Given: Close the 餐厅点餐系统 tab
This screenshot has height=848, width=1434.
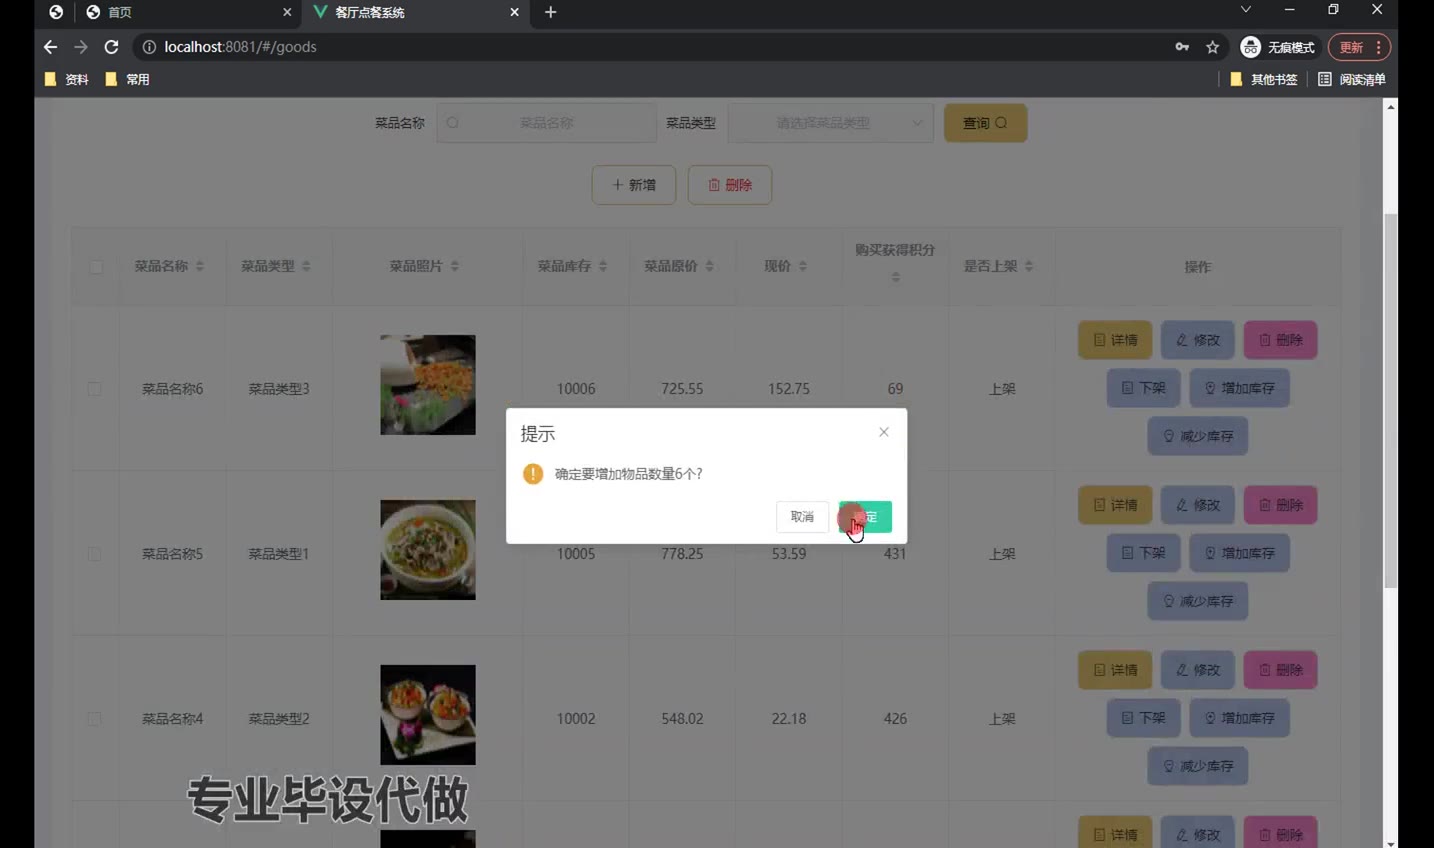Looking at the screenshot, I should 514,12.
